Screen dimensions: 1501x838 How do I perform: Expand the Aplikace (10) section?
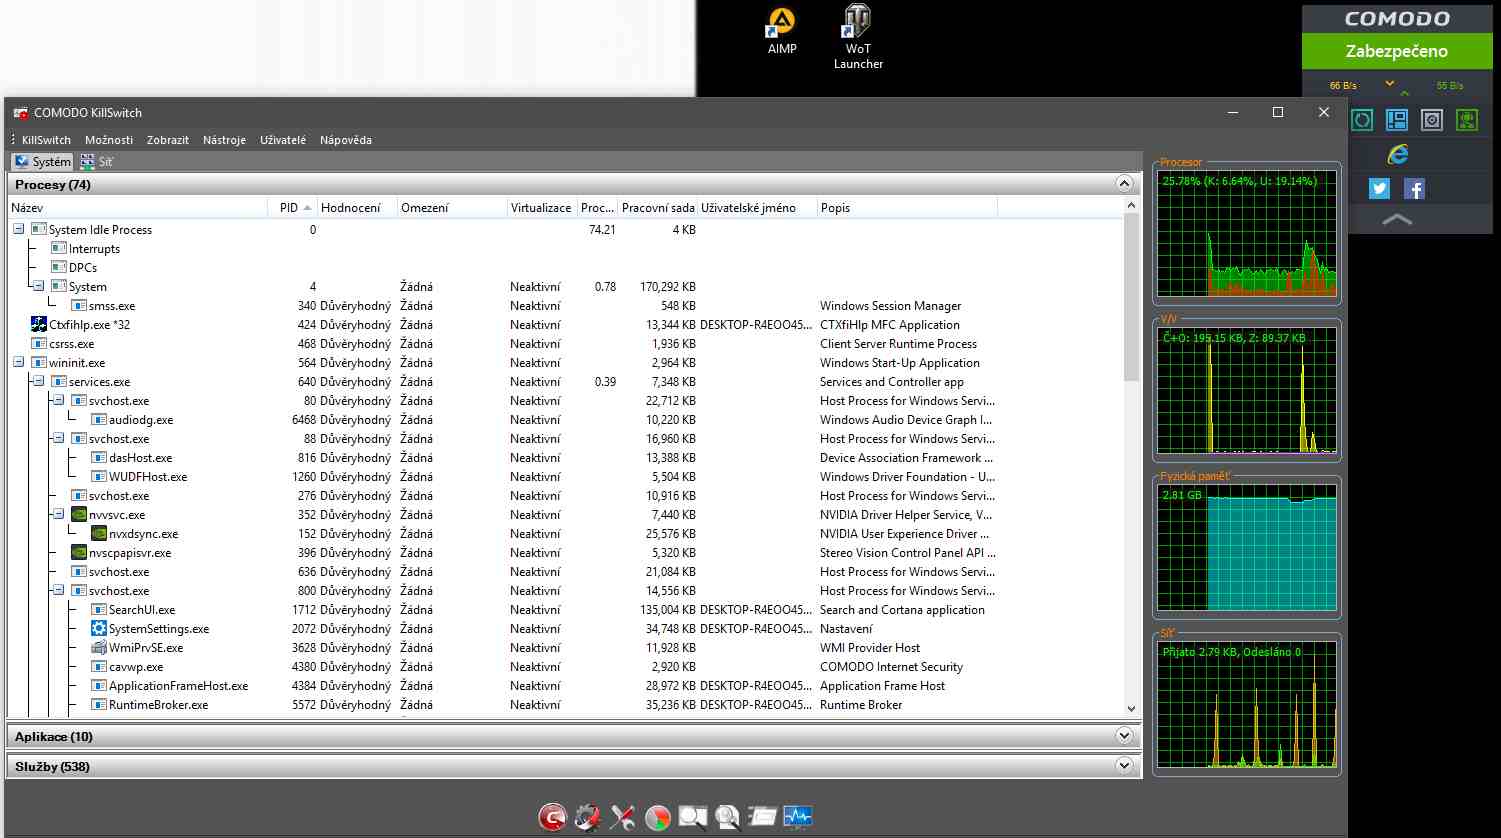click(x=1124, y=736)
